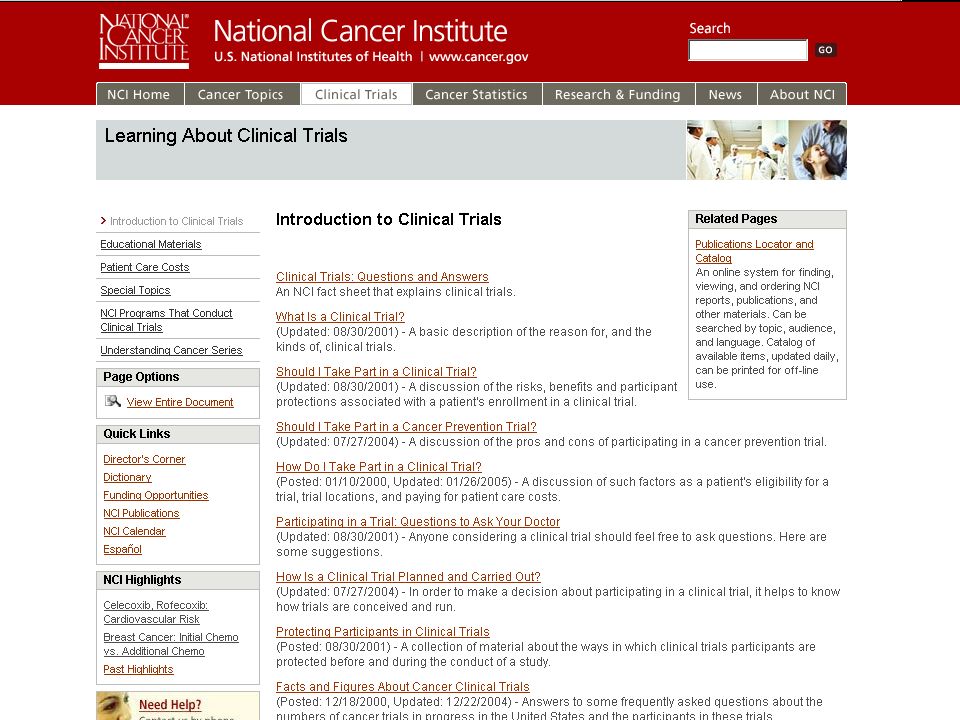960x720 pixels.
Task: Open Should I Take Part in a Cancer Prevention Trial?
Action: coord(406,427)
